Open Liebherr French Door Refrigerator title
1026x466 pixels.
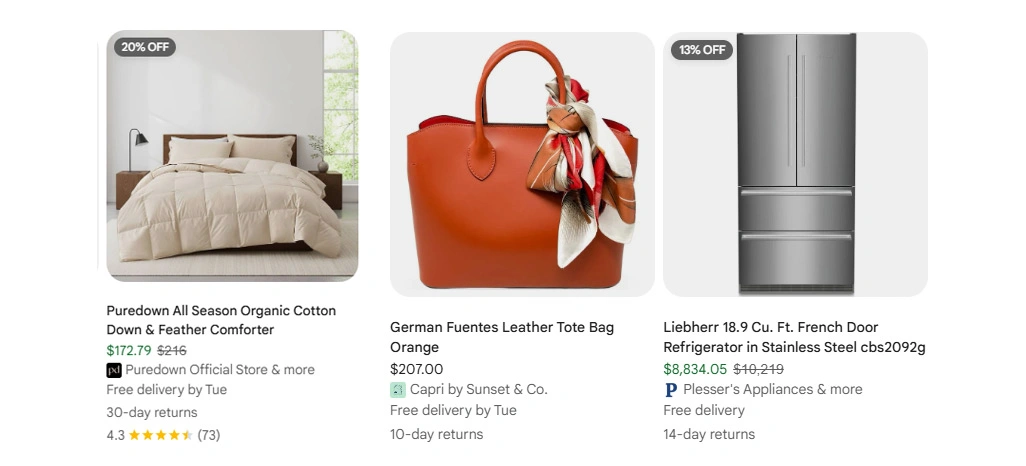pyautogui.click(x=794, y=336)
